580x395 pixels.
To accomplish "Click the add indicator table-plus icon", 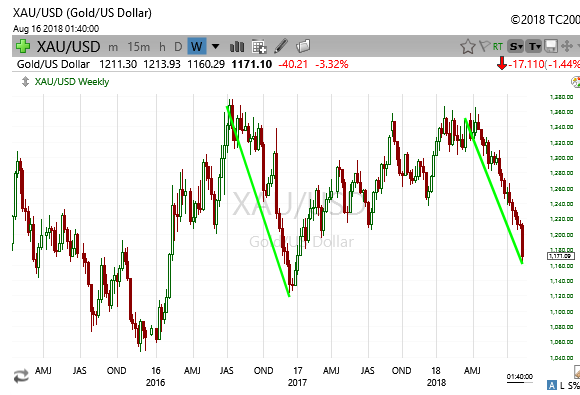I will [x=259, y=47].
